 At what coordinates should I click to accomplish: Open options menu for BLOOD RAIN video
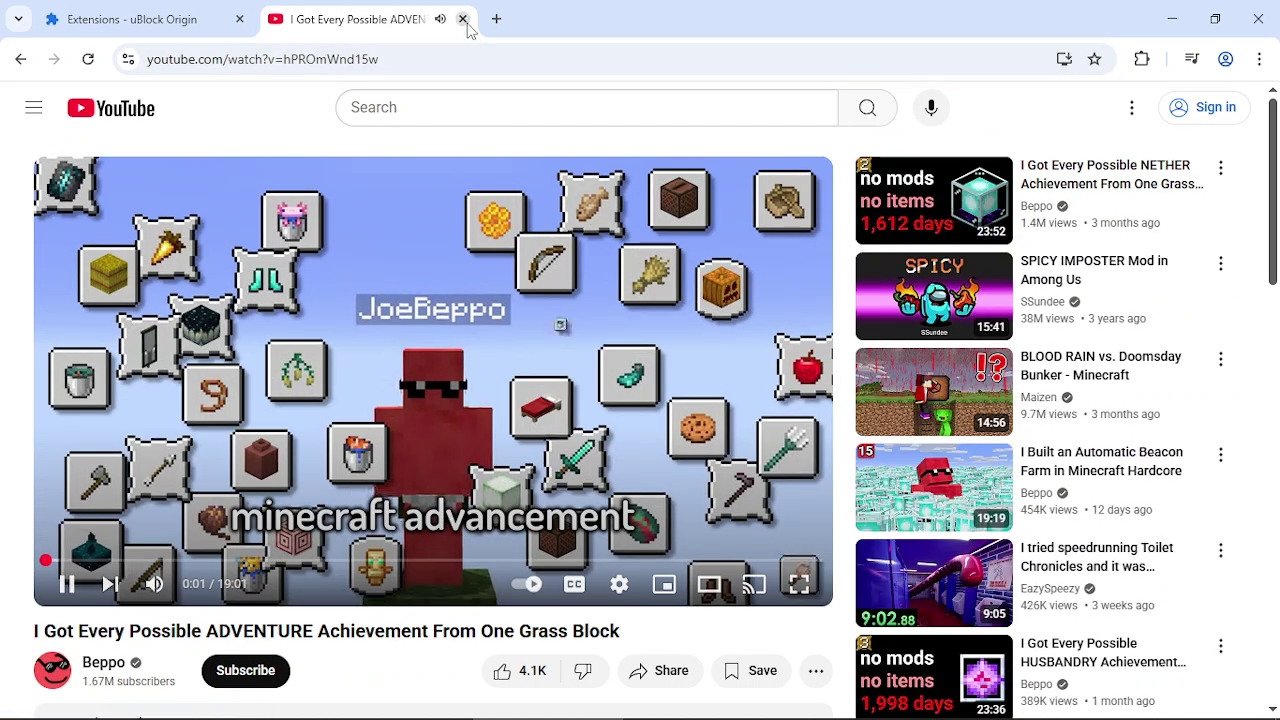pos(1220,359)
